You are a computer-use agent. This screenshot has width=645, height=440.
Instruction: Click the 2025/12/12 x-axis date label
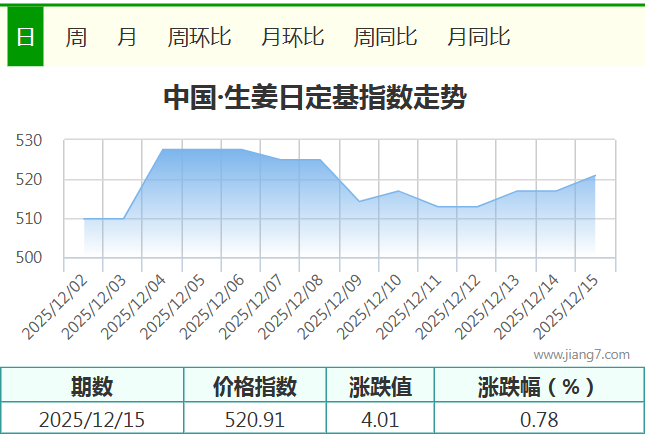[x=449, y=307]
